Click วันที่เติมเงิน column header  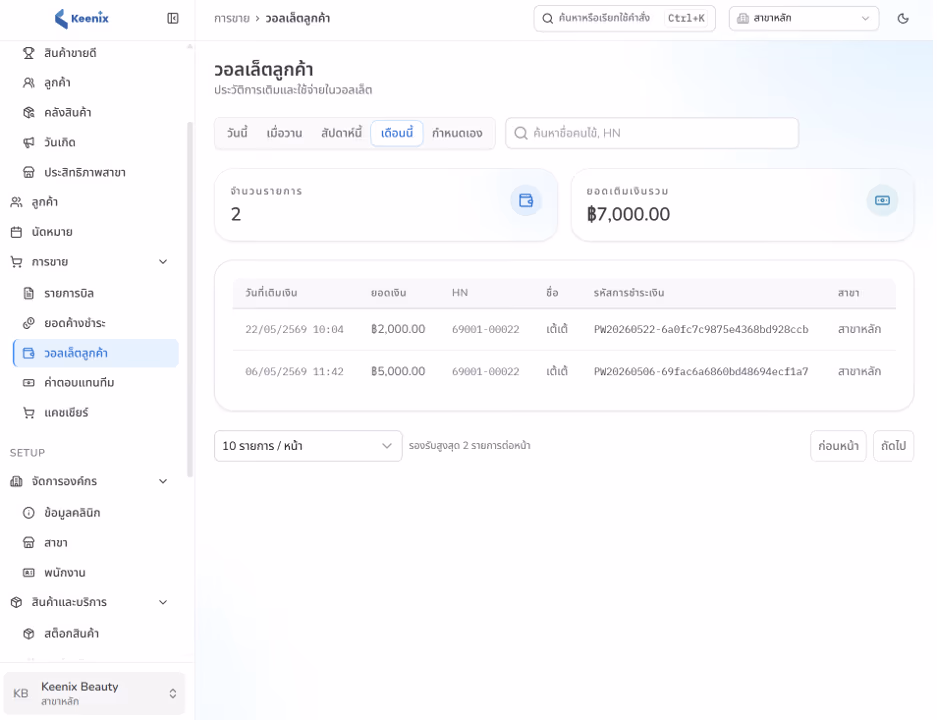click(x=271, y=293)
